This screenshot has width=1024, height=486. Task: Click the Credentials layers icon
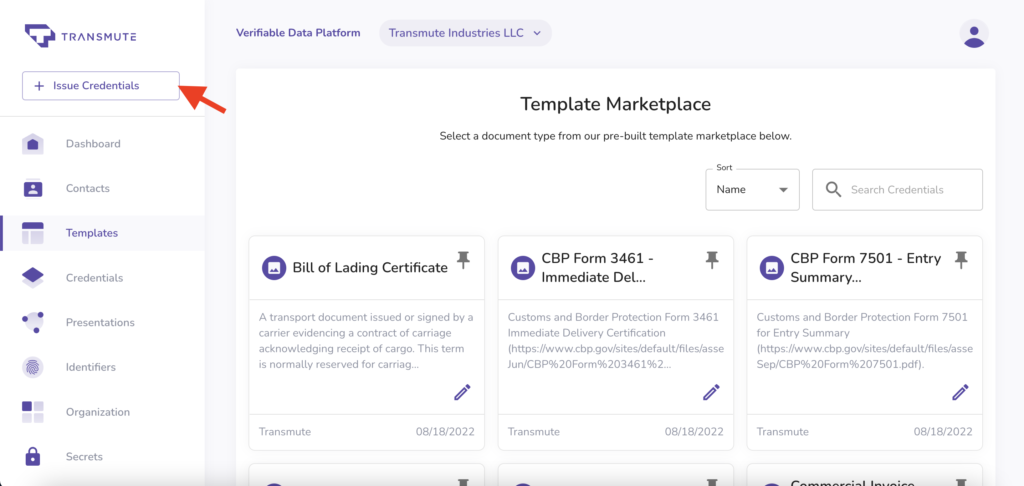pos(33,278)
